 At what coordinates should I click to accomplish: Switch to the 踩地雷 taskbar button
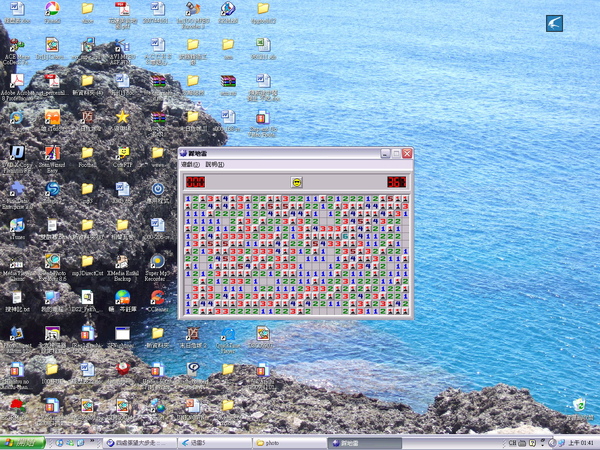coord(364,443)
